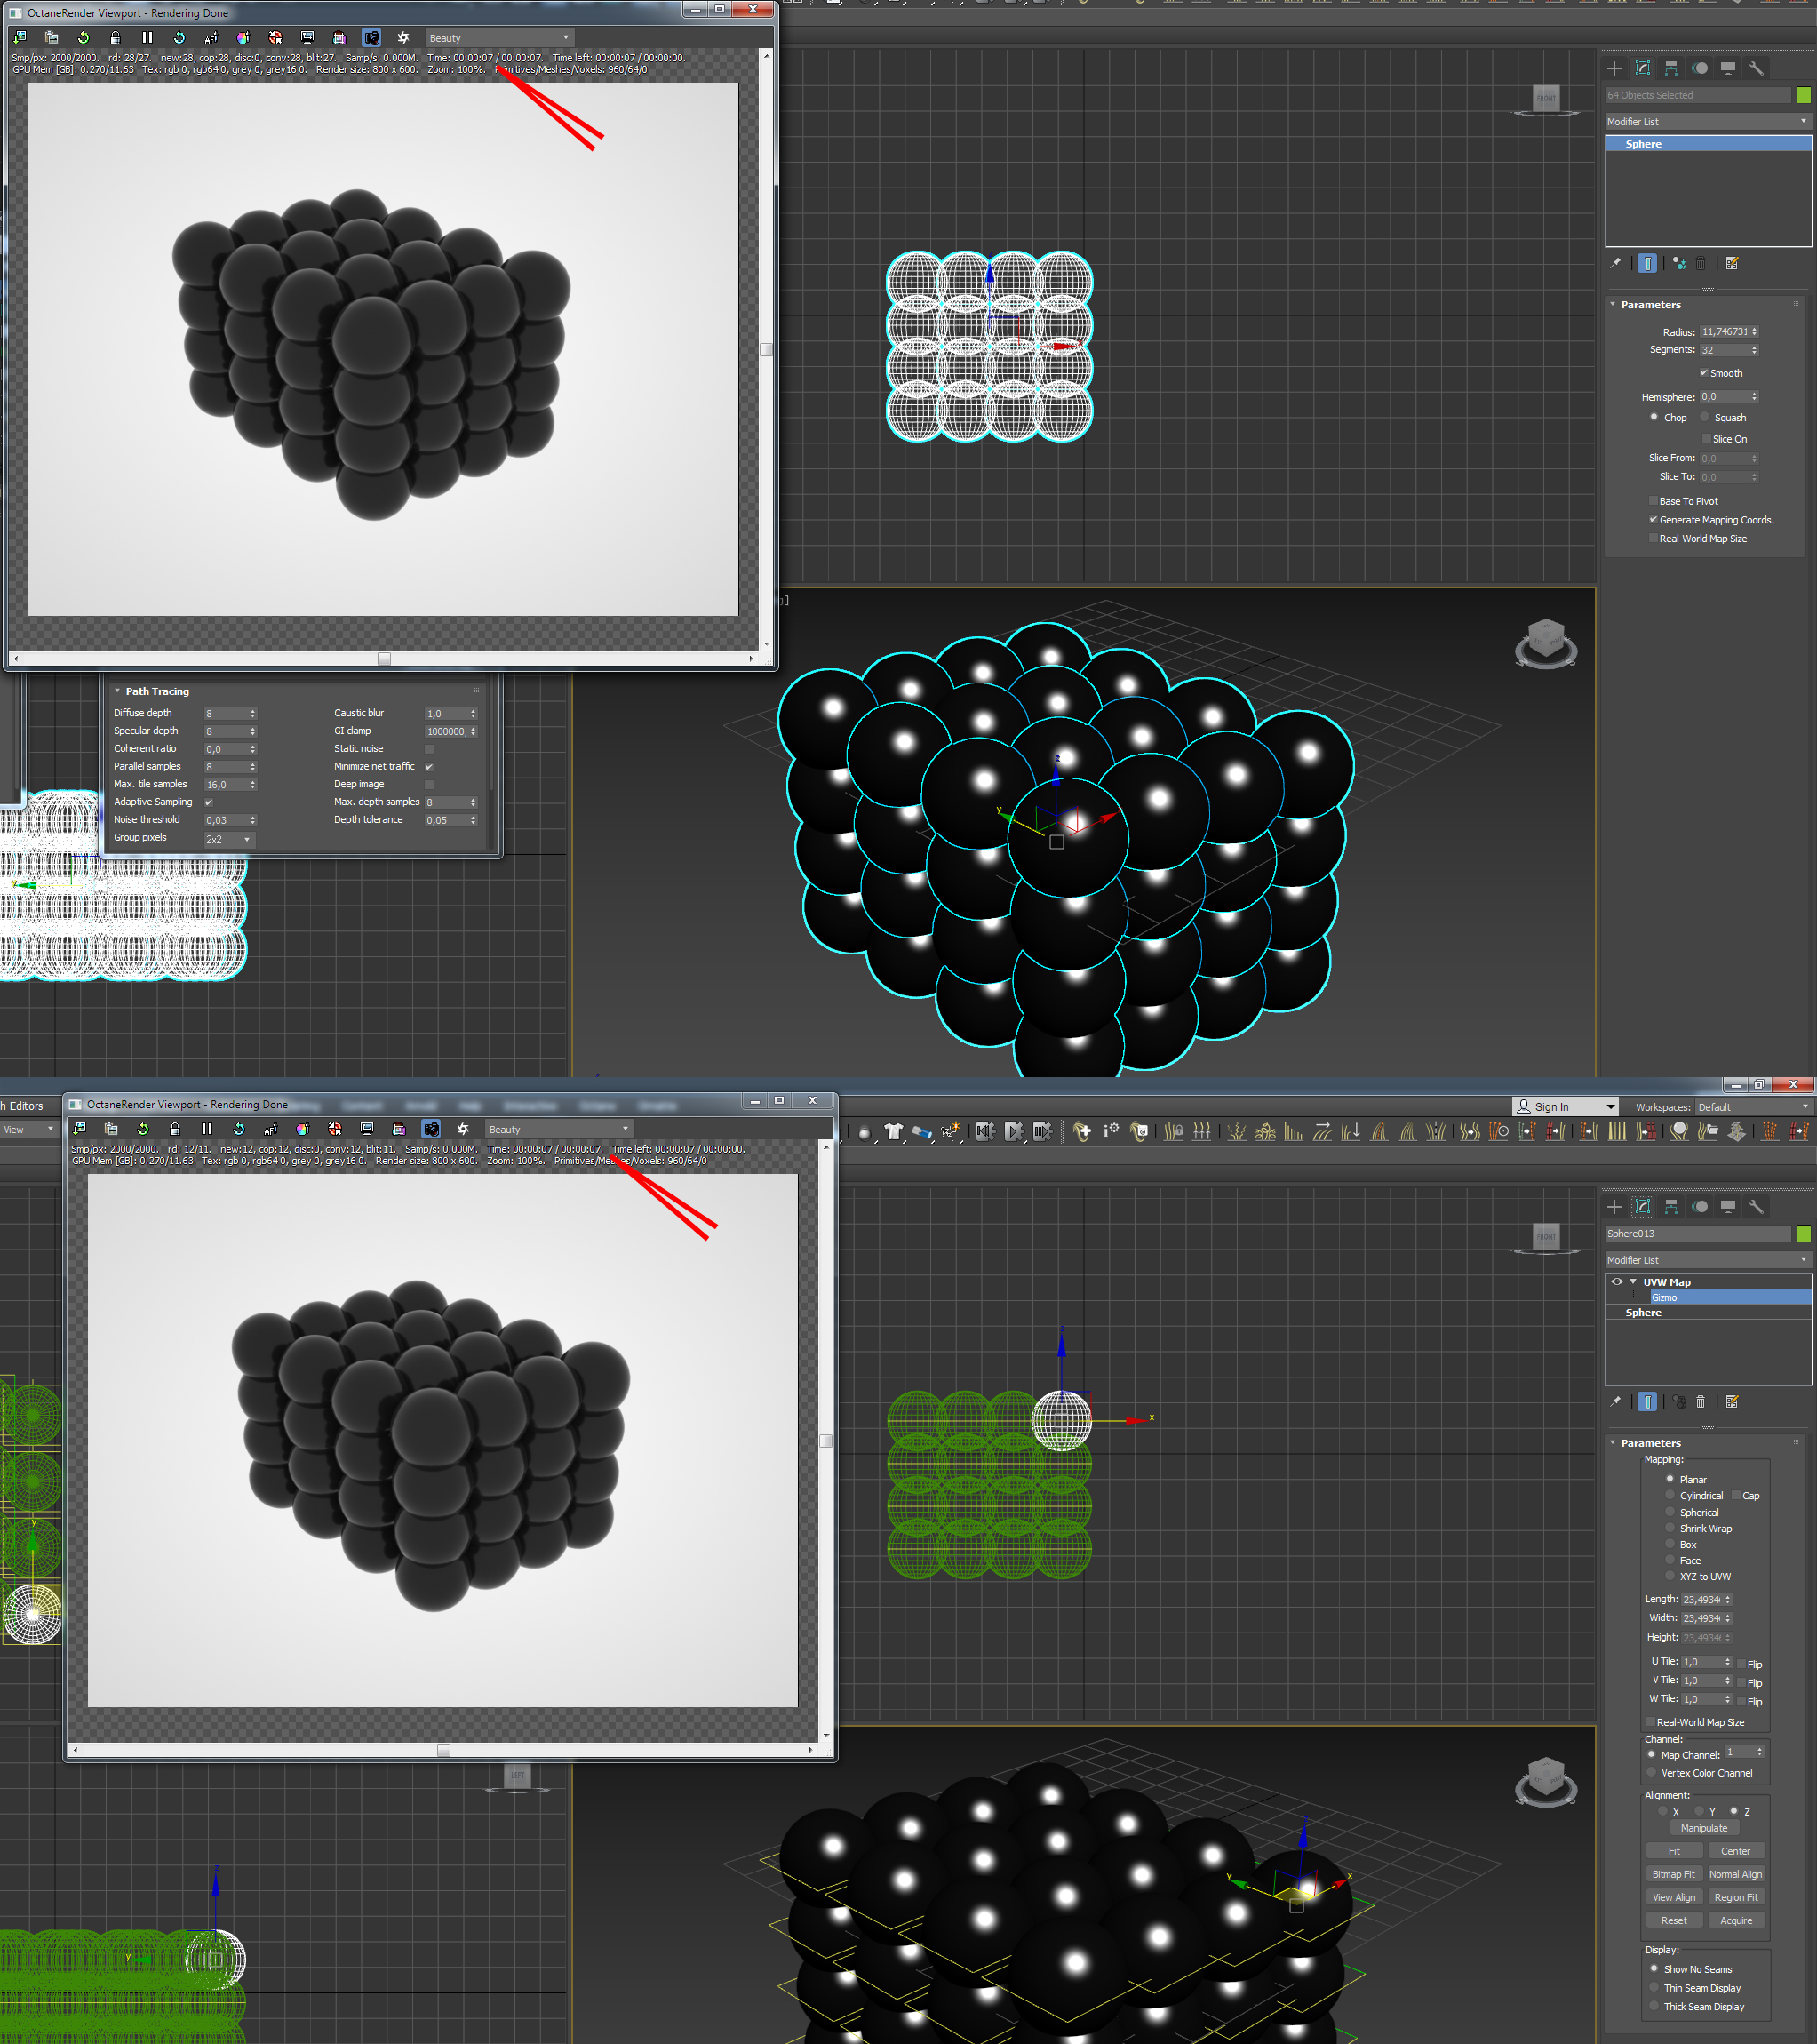
Task: Open the Group pixels 2x2 dropdown
Action: pyautogui.click(x=230, y=839)
